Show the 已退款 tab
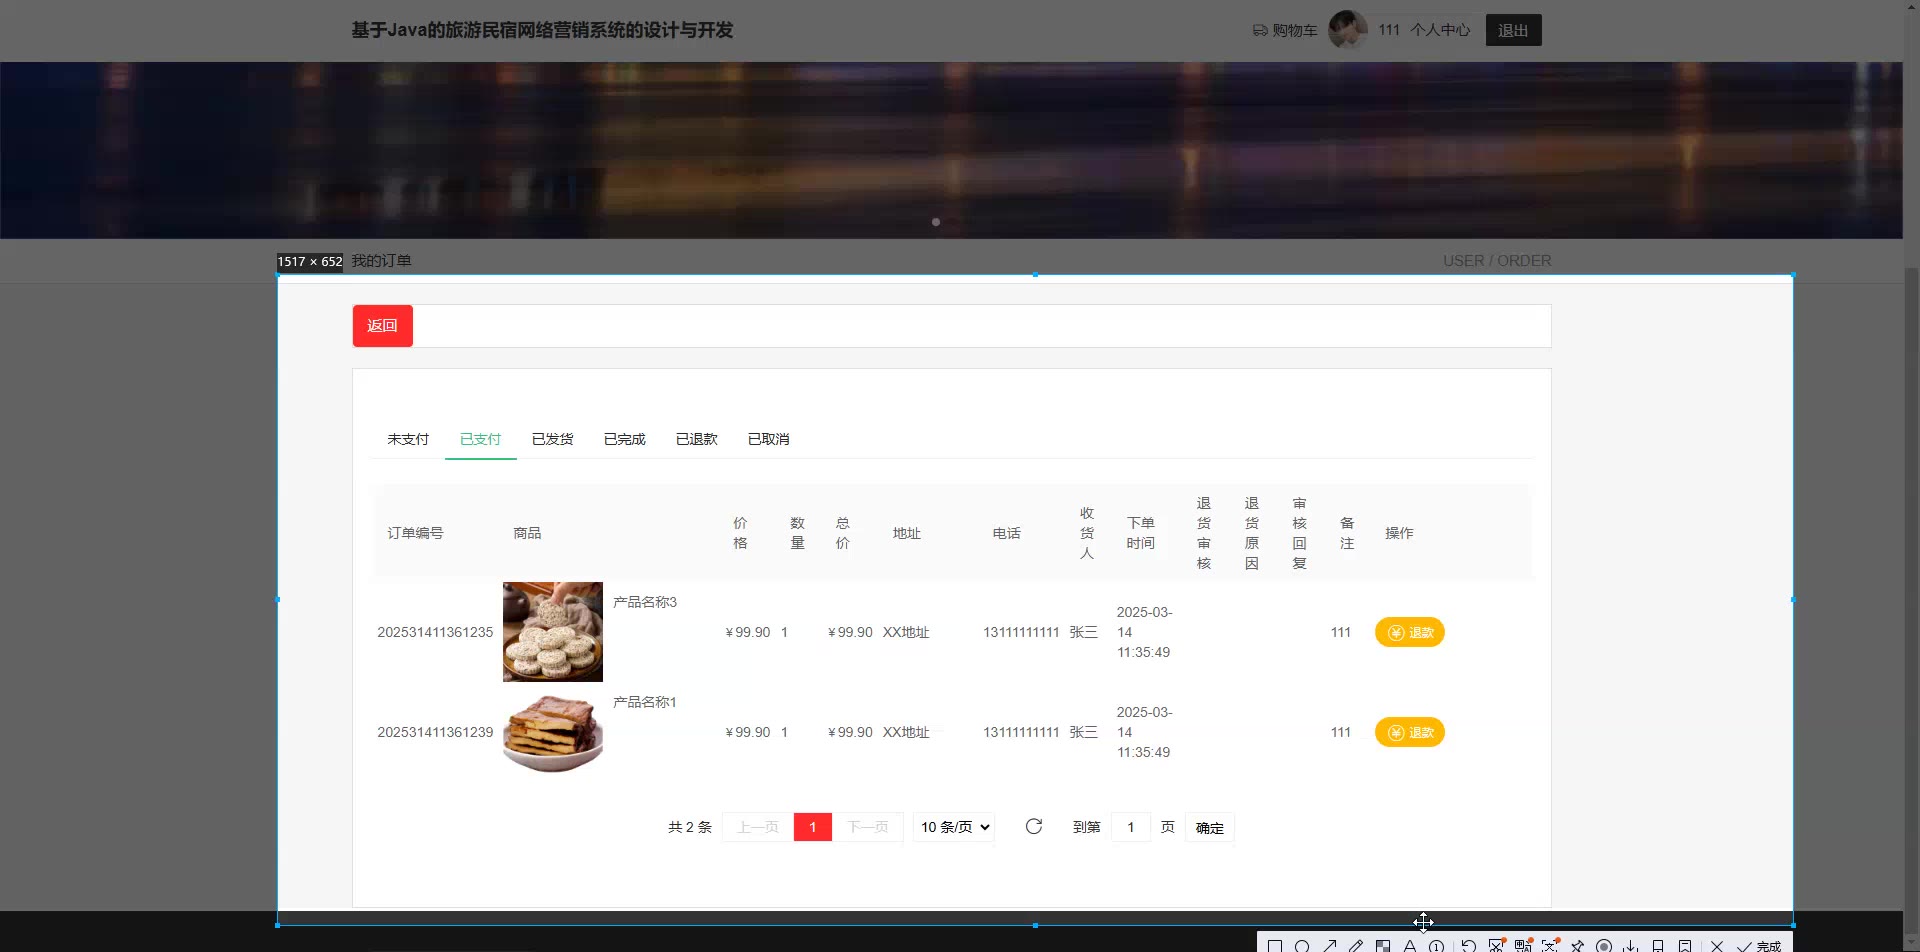This screenshot has height=952, width=1920. click(696, 439)
